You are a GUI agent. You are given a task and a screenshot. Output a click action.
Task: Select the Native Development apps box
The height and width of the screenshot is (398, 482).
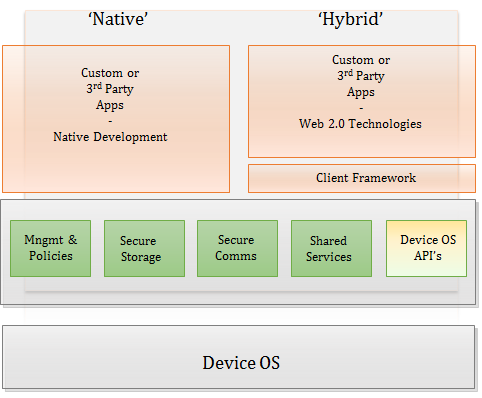(116, 119)
